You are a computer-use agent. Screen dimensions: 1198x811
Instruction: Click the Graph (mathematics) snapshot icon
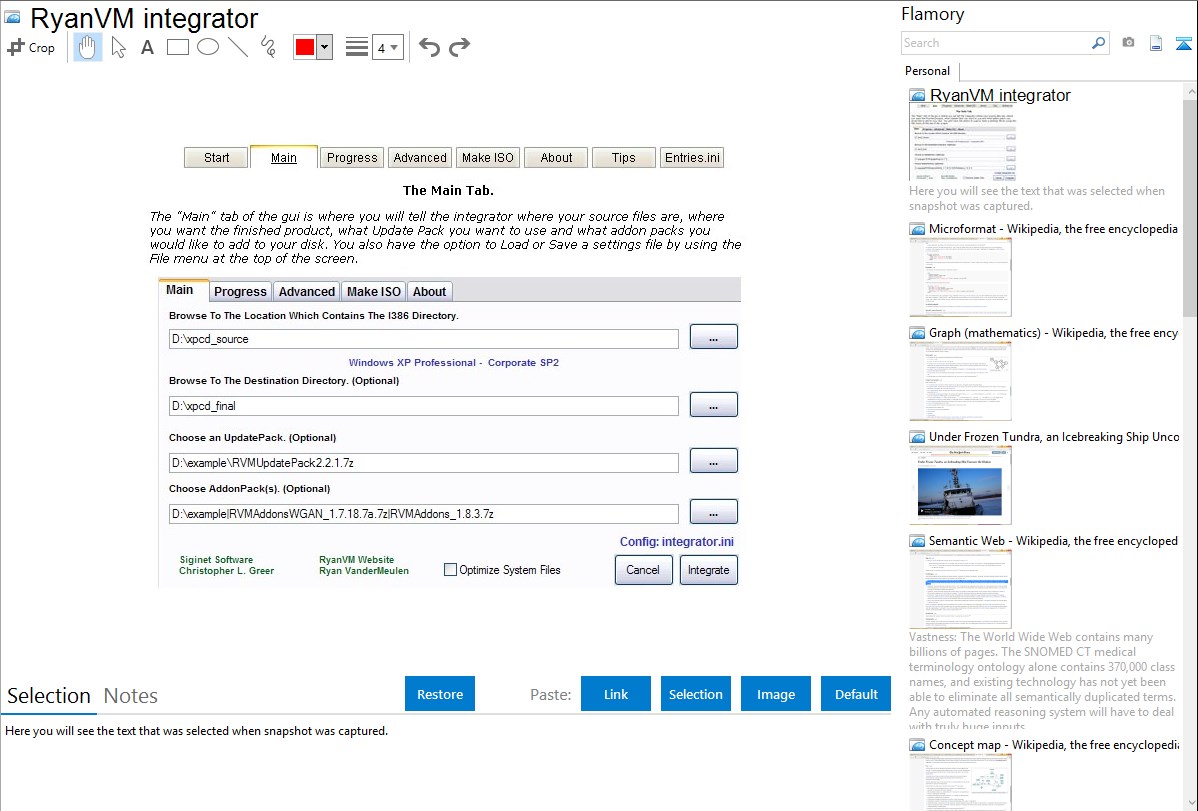[x=917, y=333]
